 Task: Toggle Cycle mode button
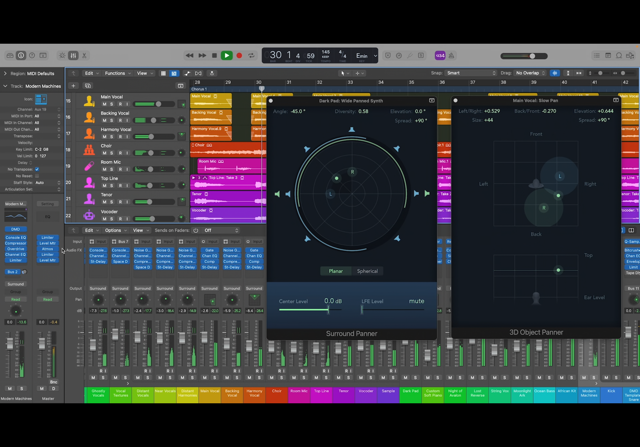coord(251,56)
